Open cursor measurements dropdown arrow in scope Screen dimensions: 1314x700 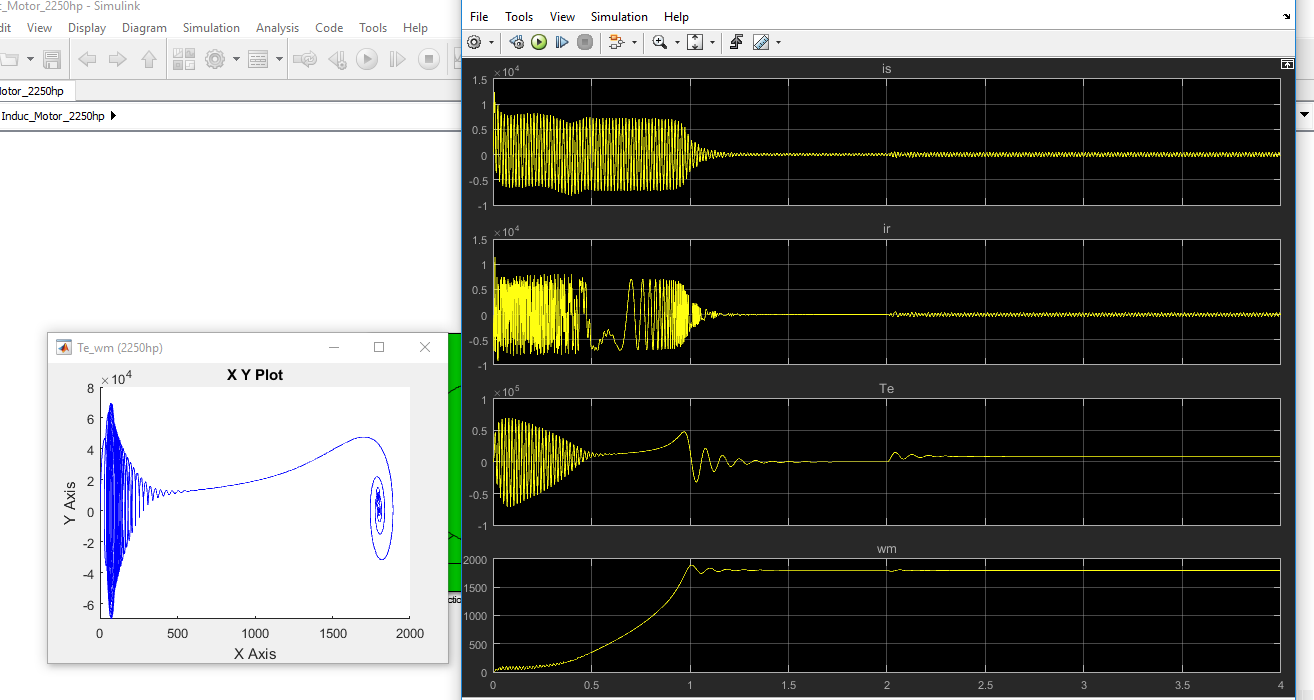click(x=778, y=42)
